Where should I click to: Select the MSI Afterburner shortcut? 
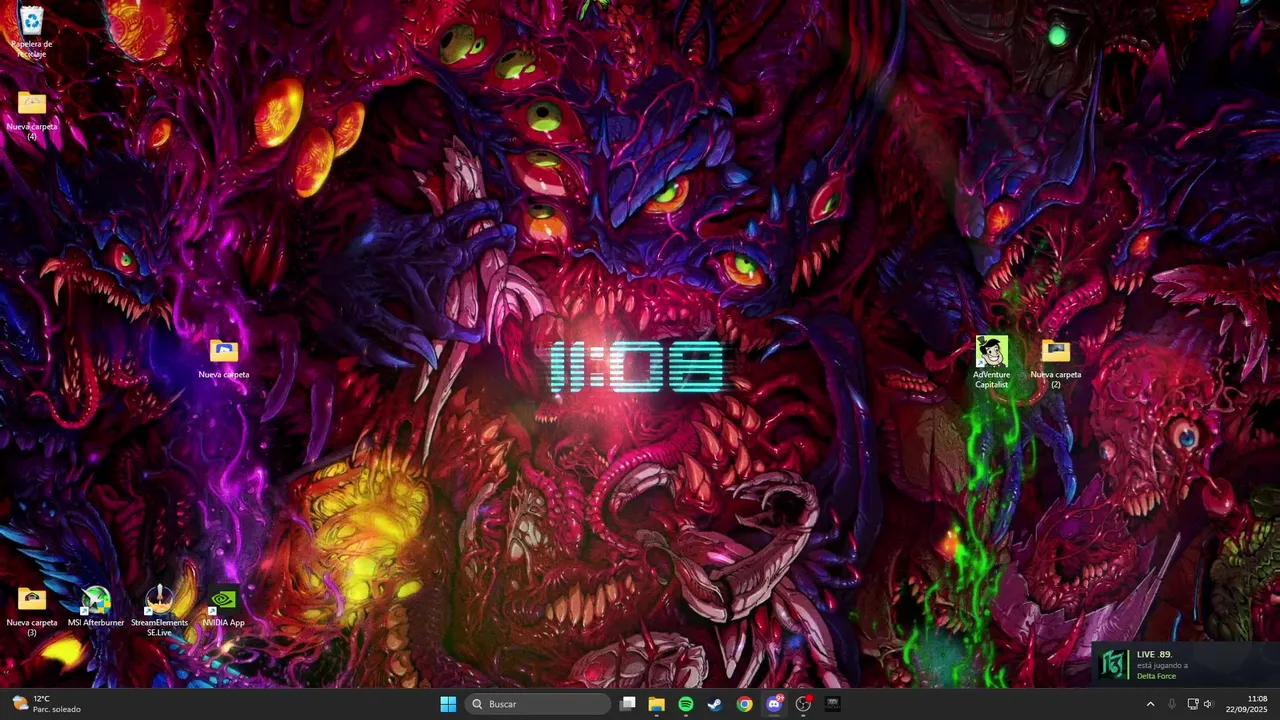(x=96, y=607)
